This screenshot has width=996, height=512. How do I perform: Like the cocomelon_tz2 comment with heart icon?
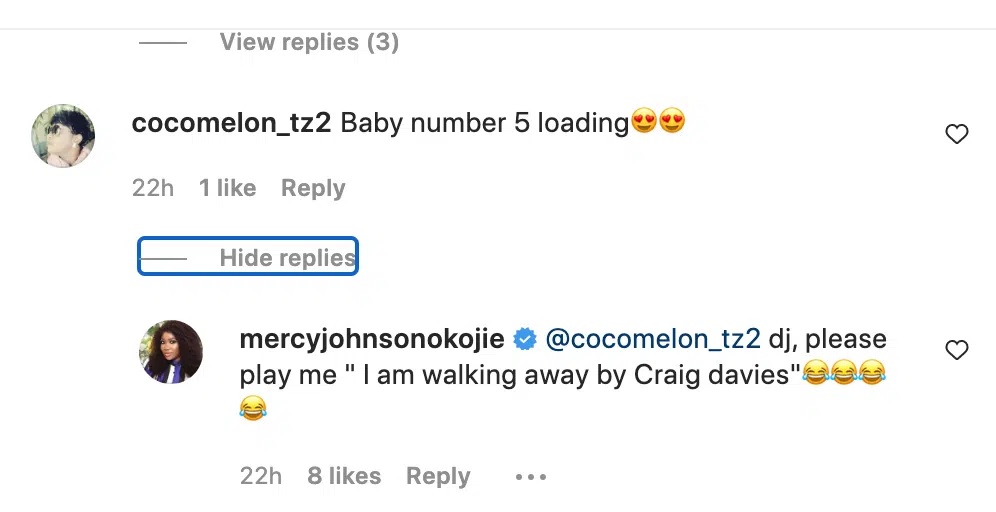[957, 134]
